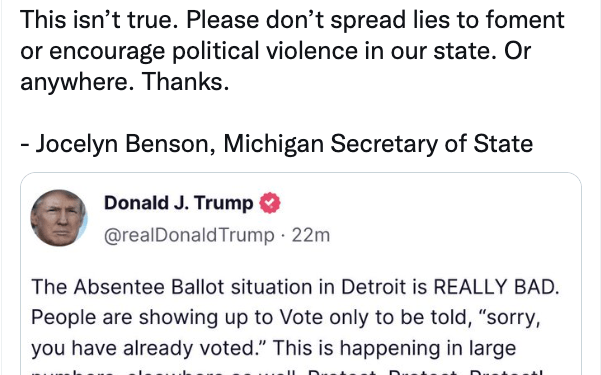601x375 pixels.
Task: Click the phrase "you have already voted"
Action: (x=149, y=348)
